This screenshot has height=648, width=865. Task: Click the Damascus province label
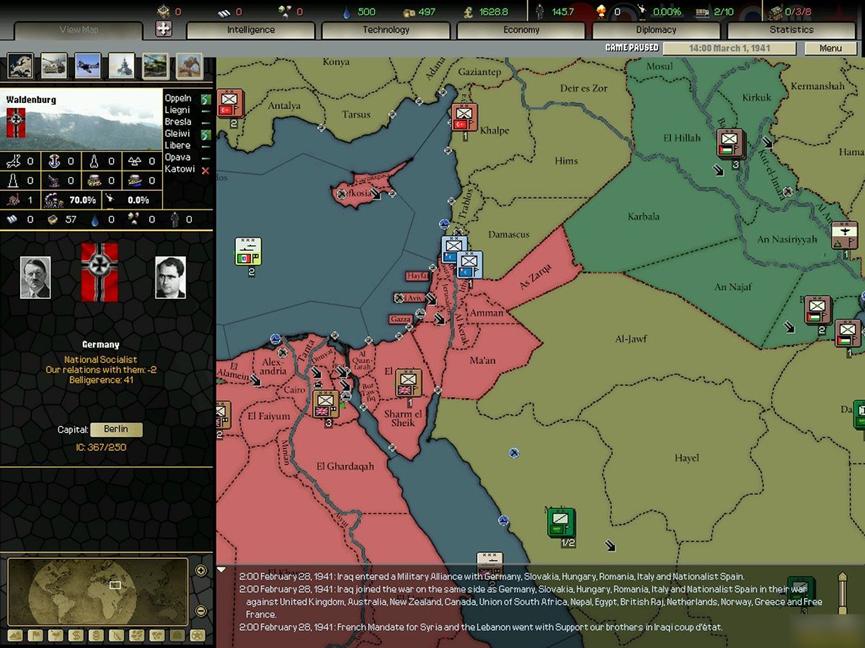(508, 234)
